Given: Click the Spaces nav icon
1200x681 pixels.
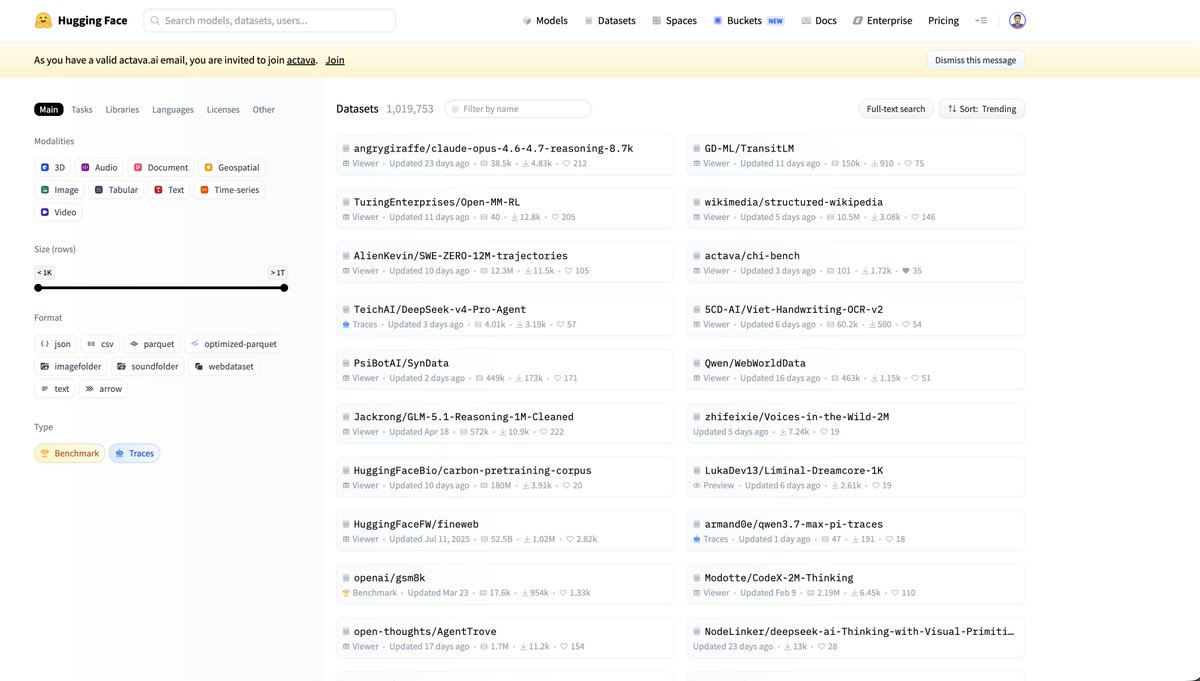Looking at the screenshot, I should pyautogui.click(x=657, y=20).
